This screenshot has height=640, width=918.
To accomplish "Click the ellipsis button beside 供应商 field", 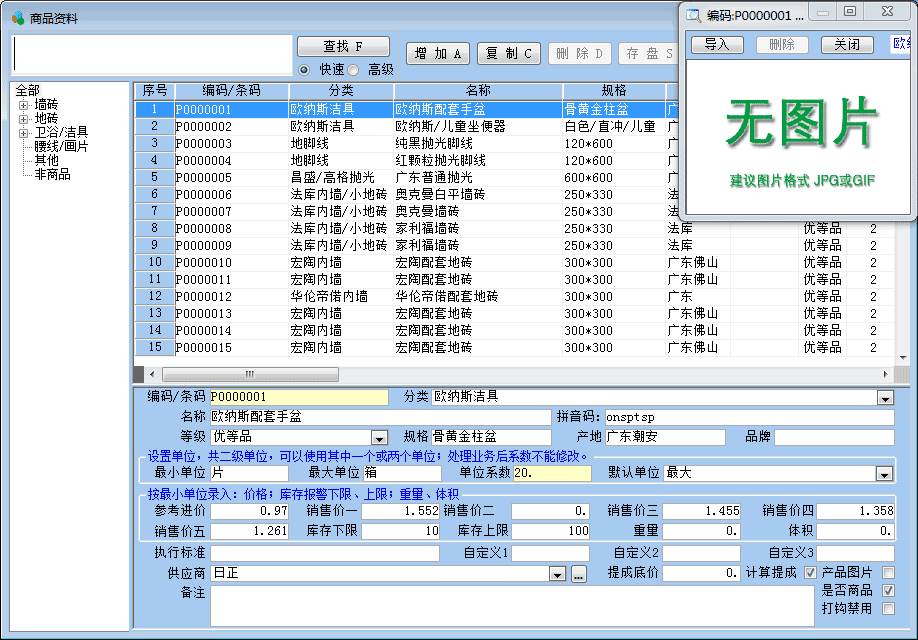I will 578,574.
